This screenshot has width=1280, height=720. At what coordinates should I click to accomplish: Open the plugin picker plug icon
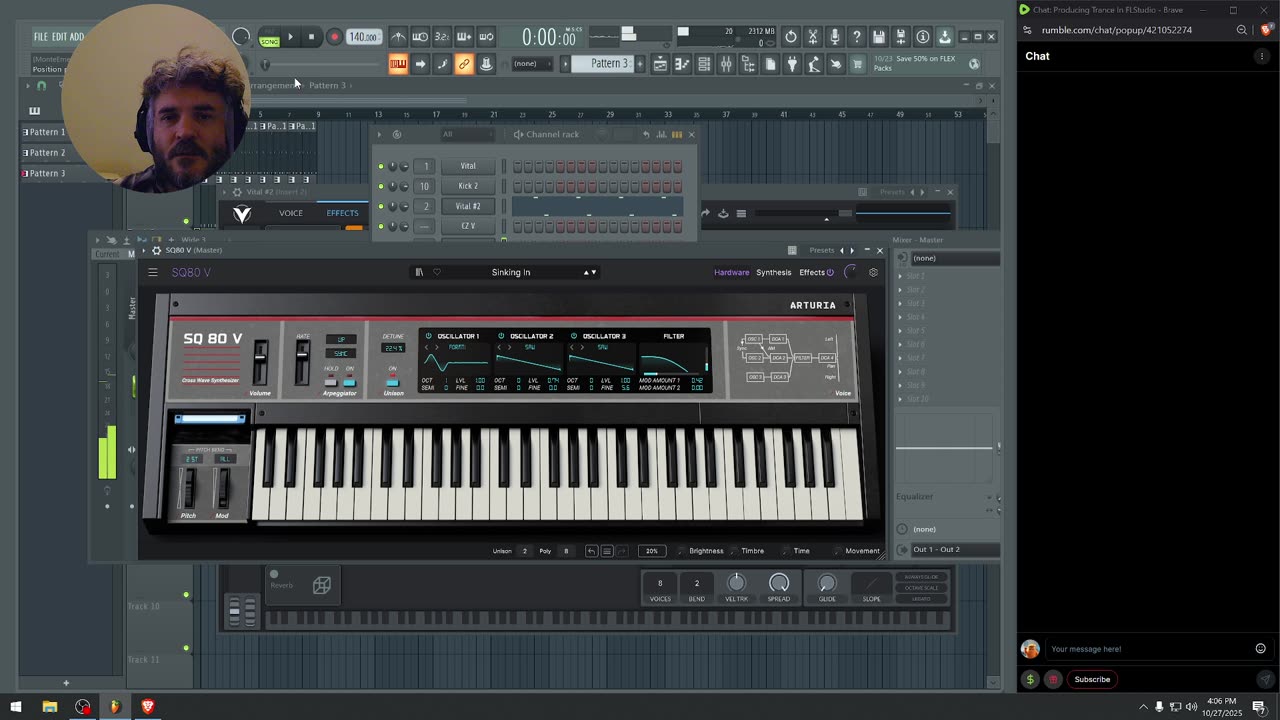[x=792, y=64]
